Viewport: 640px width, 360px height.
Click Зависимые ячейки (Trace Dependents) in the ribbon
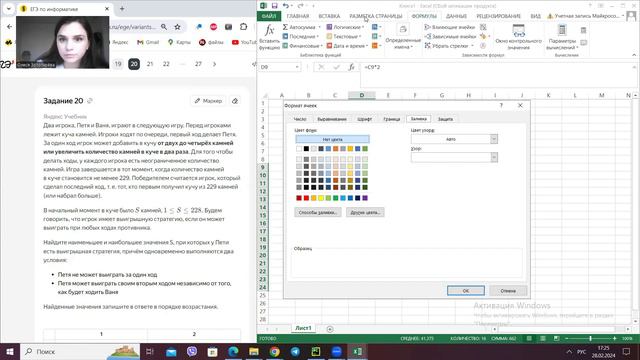coord(450,36)
